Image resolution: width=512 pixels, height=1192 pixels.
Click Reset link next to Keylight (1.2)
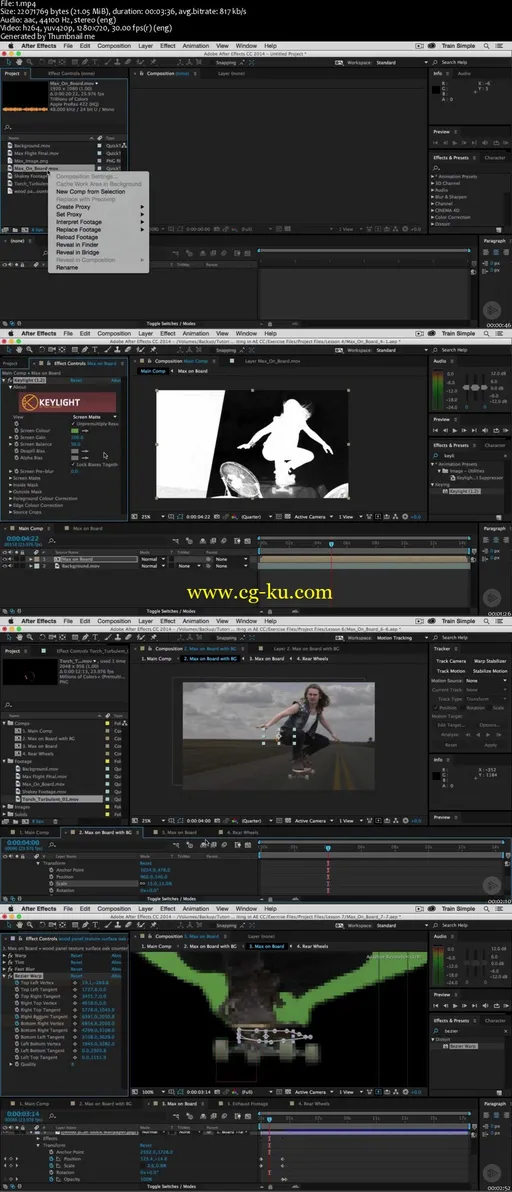coord(76,380)
